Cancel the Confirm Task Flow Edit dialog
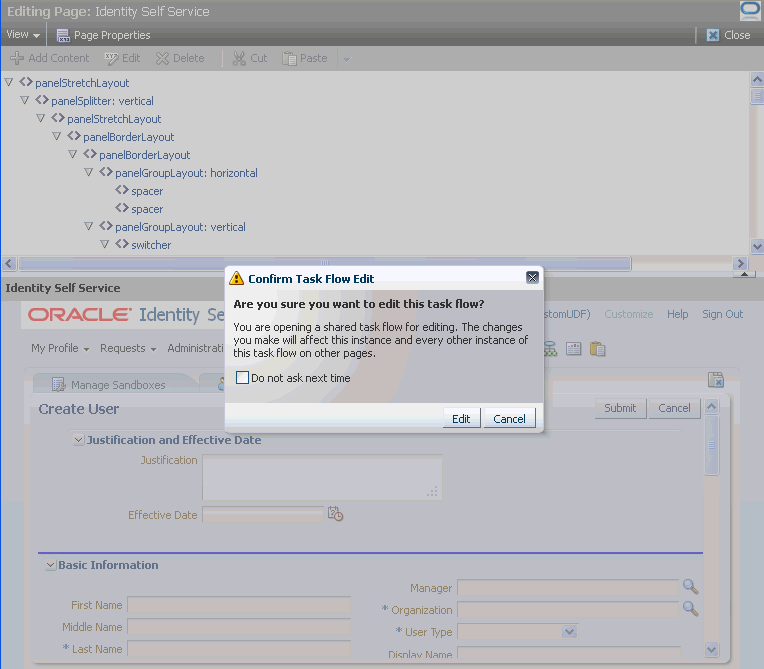Viewport: 764px width, 669px height. (x=509, y=419)
